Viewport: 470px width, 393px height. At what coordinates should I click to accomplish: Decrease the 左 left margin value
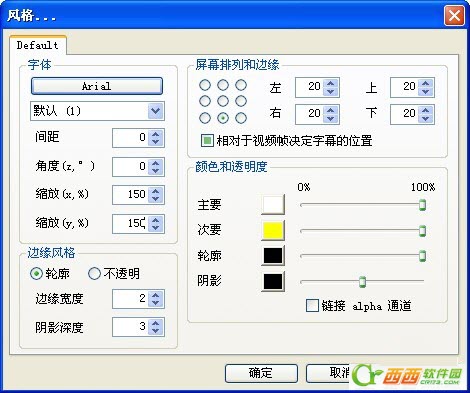pyautogui.click(x=331, y=91)
